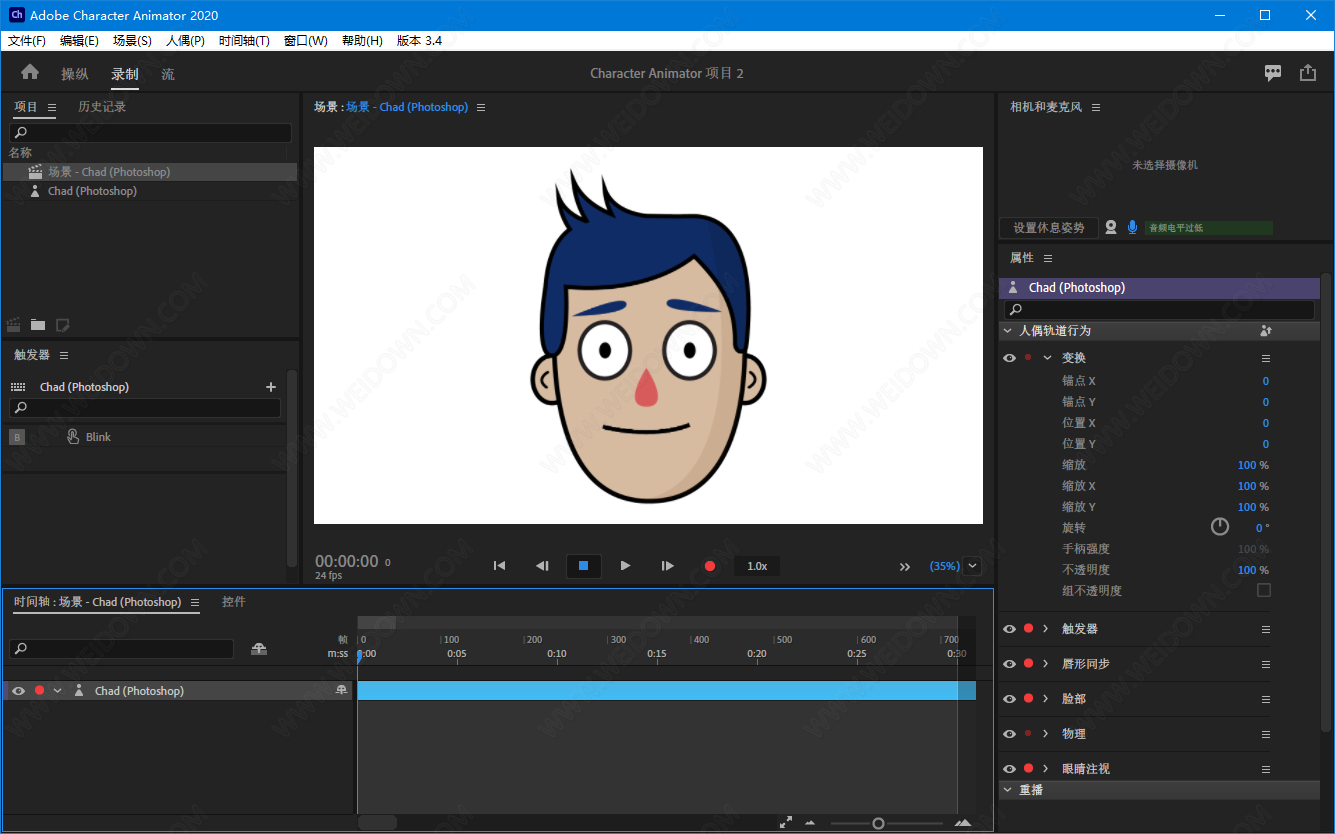The height and width of the screenshot is (834, 1335).
Task: Open the 人偶(P) menu
Action: click(185, 41)
